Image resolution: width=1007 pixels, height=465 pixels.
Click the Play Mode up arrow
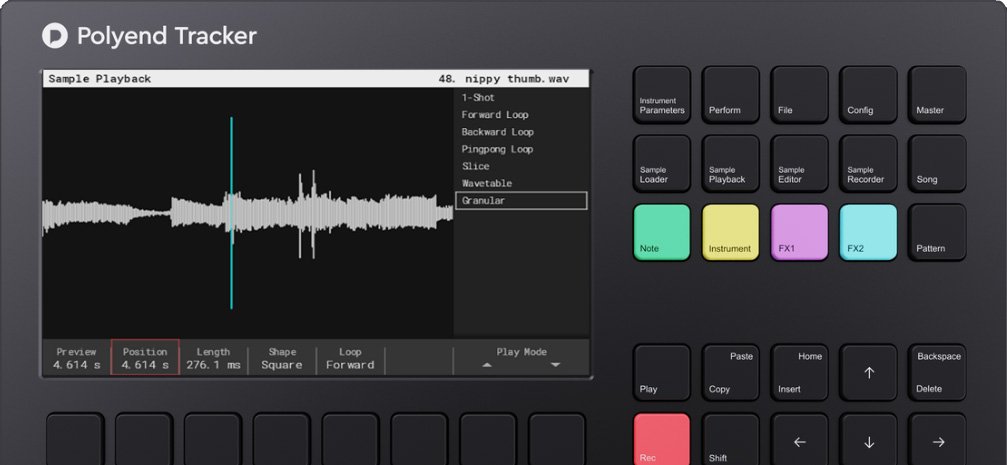487,365
